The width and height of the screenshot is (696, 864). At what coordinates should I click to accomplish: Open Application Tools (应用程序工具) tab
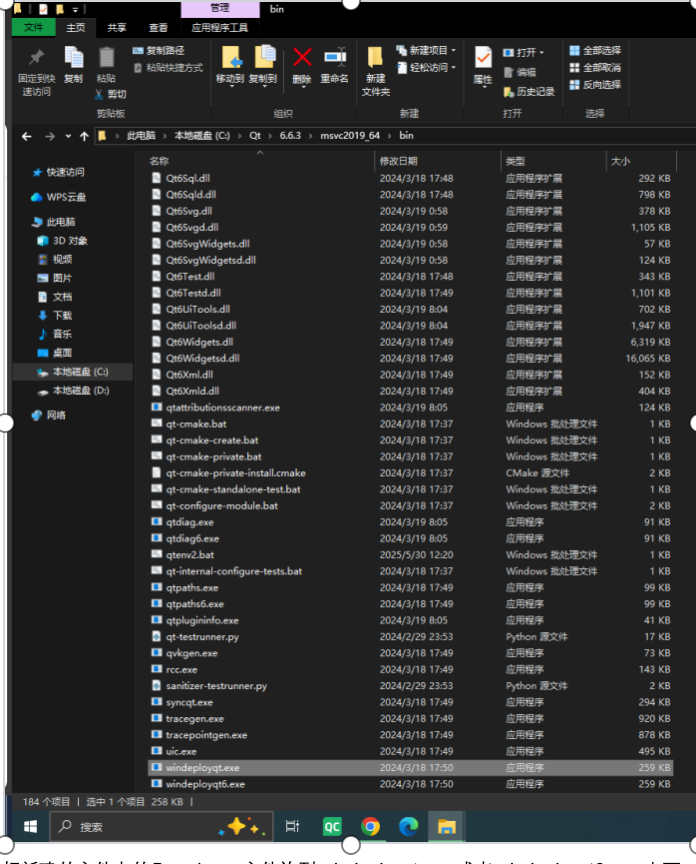(x=220, y=28)
